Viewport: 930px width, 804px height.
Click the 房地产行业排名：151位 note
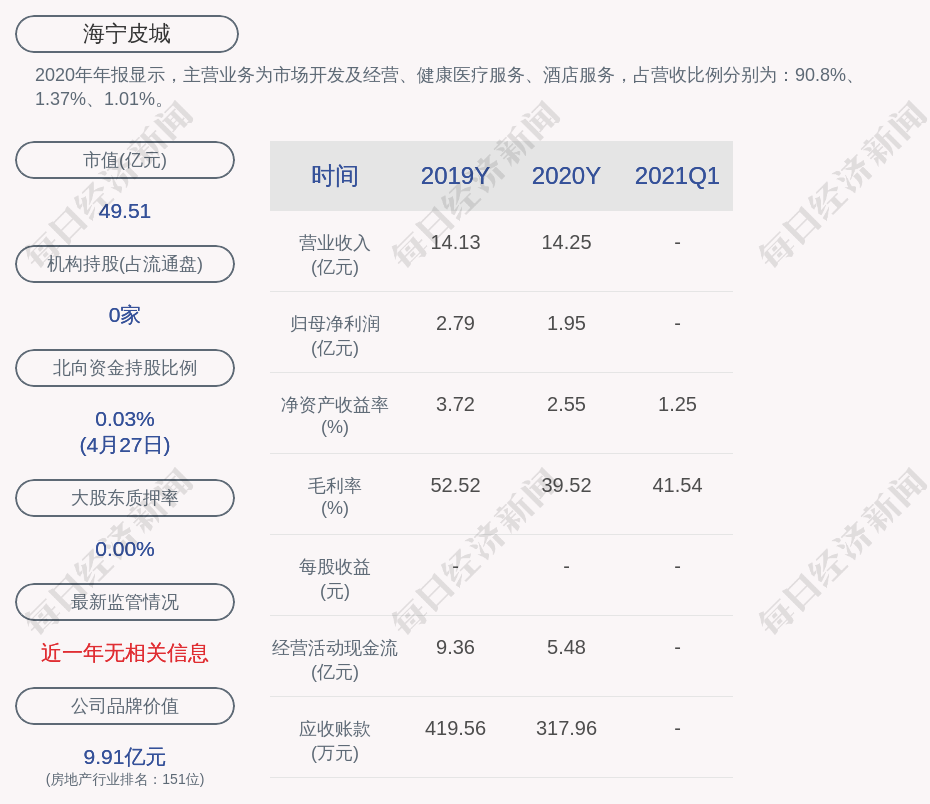point(125,779)
